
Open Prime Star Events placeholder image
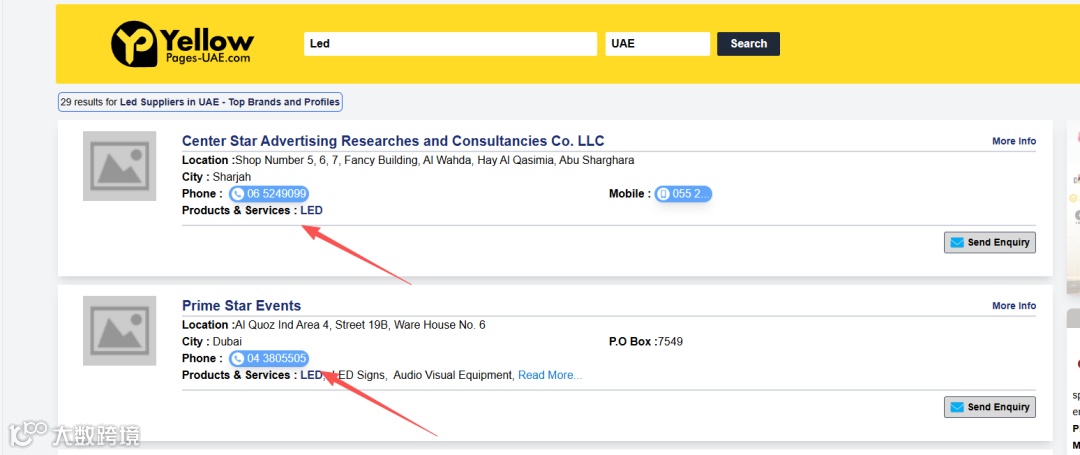(119, 331)
